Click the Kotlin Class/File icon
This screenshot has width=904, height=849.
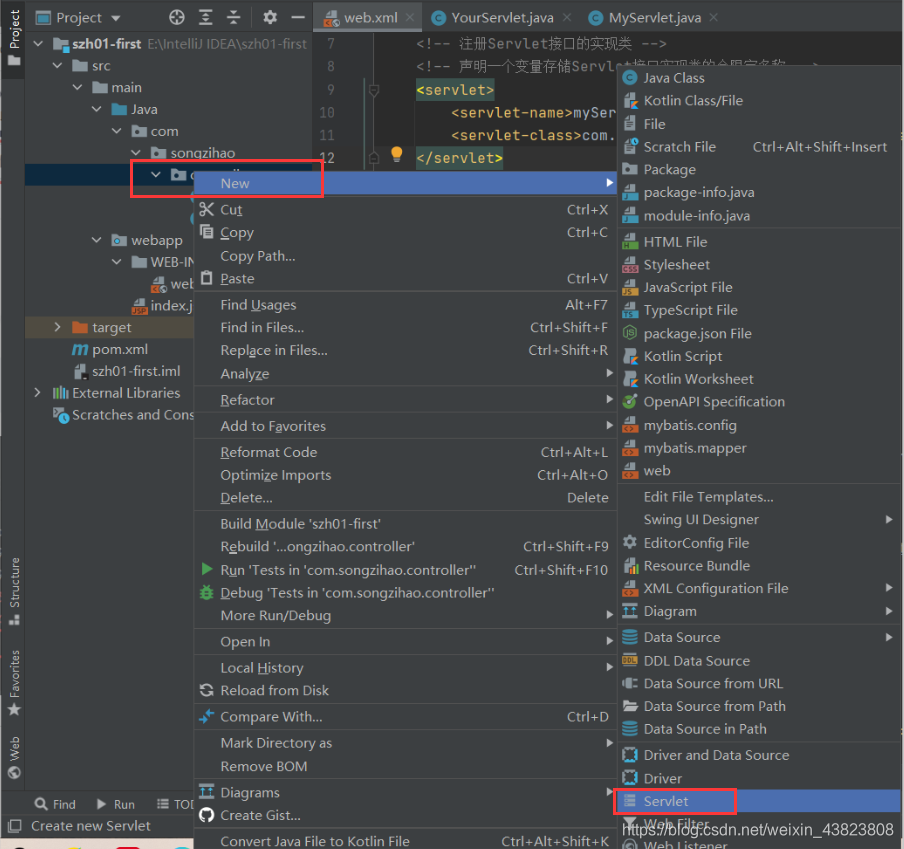pos(630,101)
